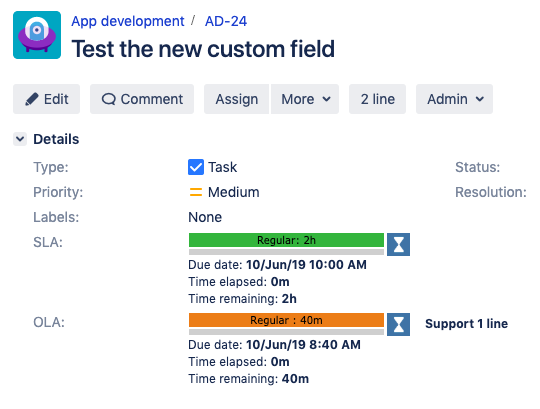Click the pencil icon on Edit
The height and width of the screenshot is (409, 540).
point(32,99)
